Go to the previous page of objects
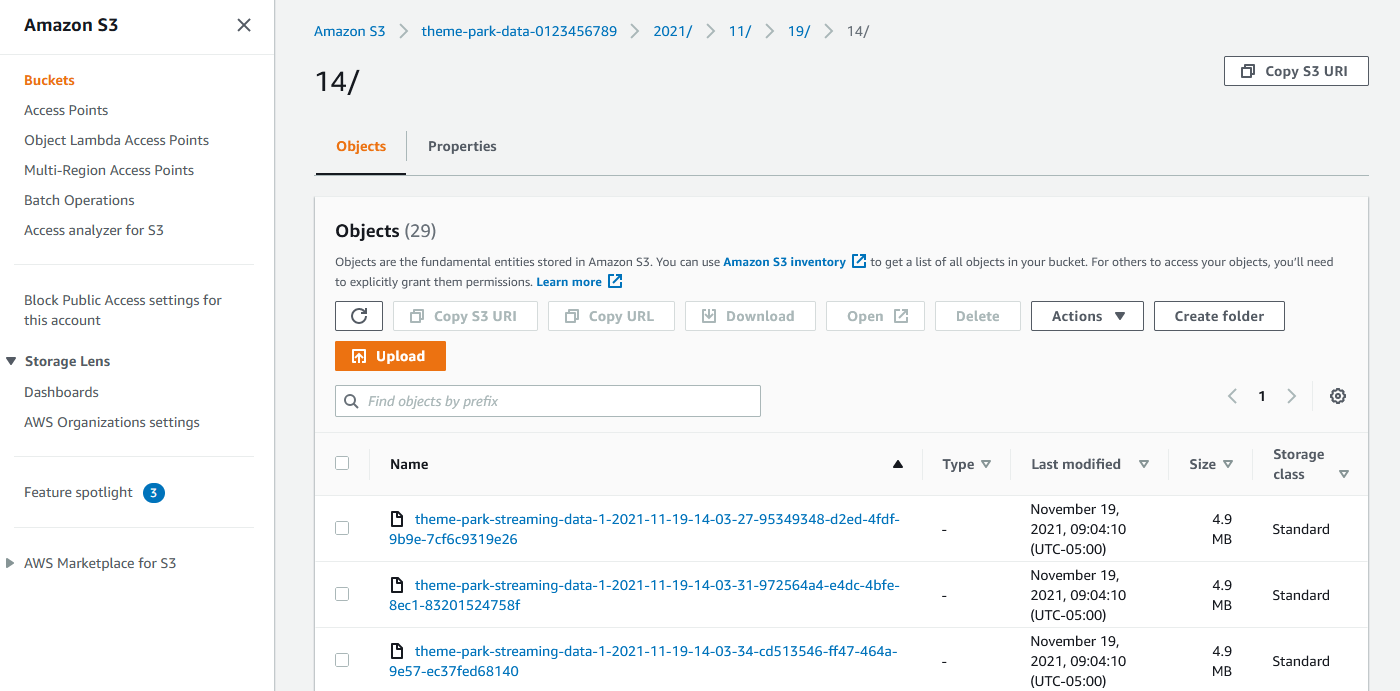Image resolution: width=1400 pixels, height=691 pixels. 1233,396
